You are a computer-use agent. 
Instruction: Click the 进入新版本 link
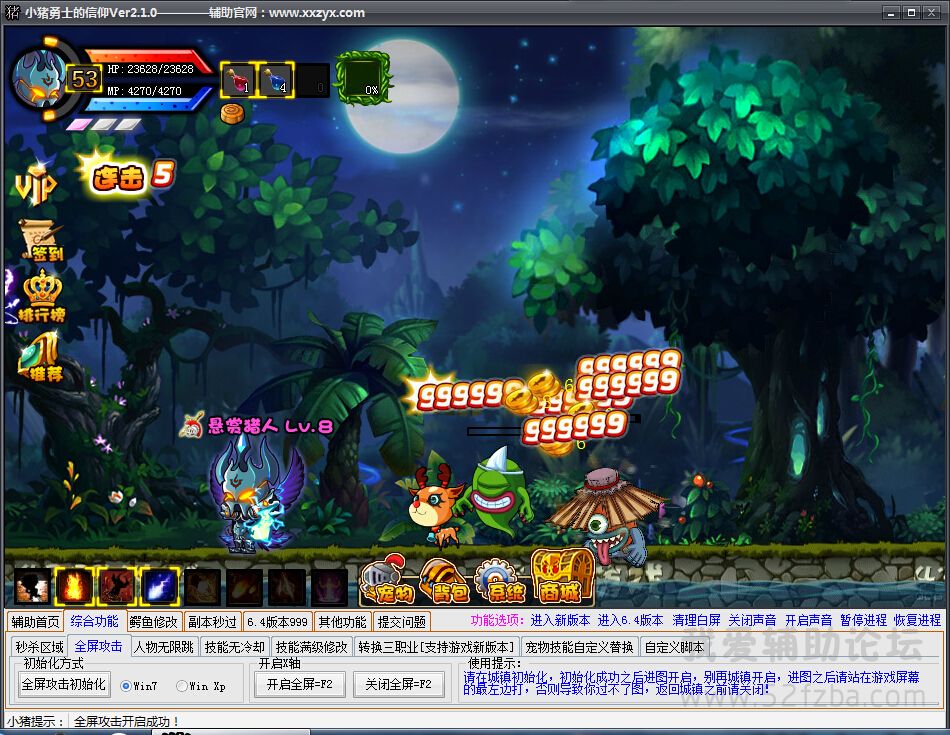(x=560, y=620)
